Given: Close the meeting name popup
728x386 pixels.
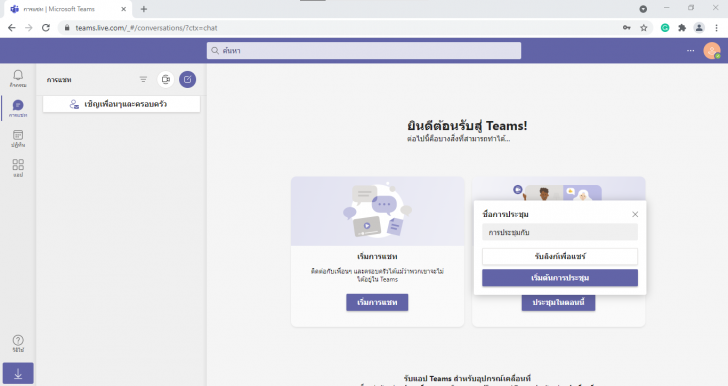Looking at the screenshot, I should click(635, 214).
